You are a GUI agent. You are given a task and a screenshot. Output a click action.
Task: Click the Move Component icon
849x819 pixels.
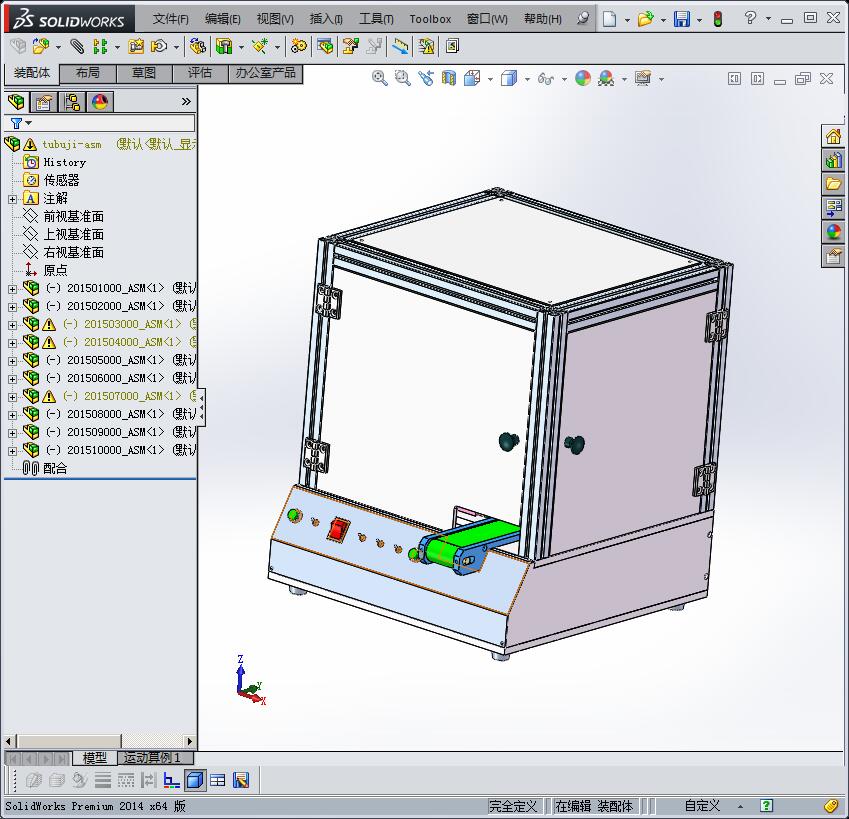click(x=159, y=47)
